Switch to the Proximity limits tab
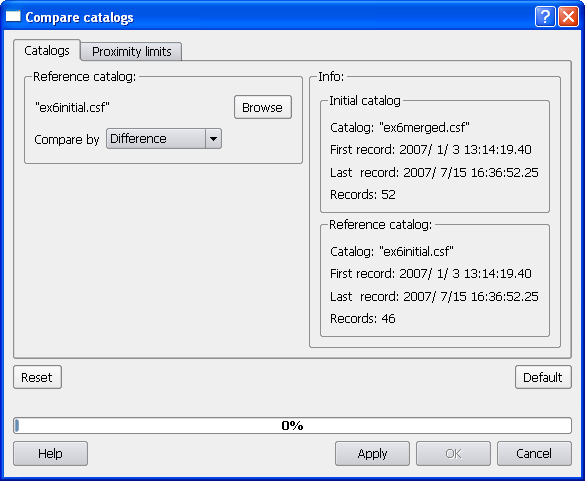The width and height of the screenshot is (585, 481). pyautogui.click(x=131, y=51)
